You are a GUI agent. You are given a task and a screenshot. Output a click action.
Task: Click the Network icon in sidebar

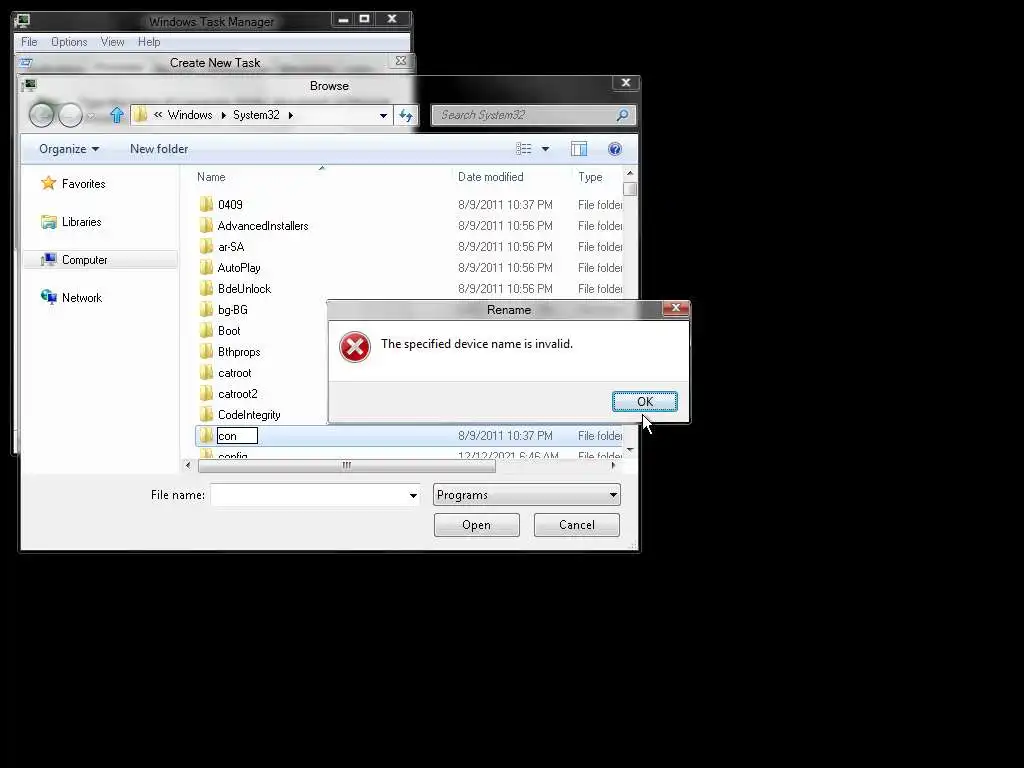pyautogui.click(x=48, y=297)
